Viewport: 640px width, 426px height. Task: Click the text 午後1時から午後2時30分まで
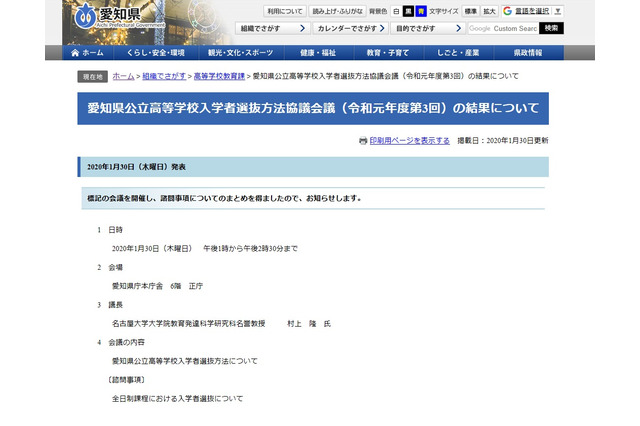click(251, 248)
